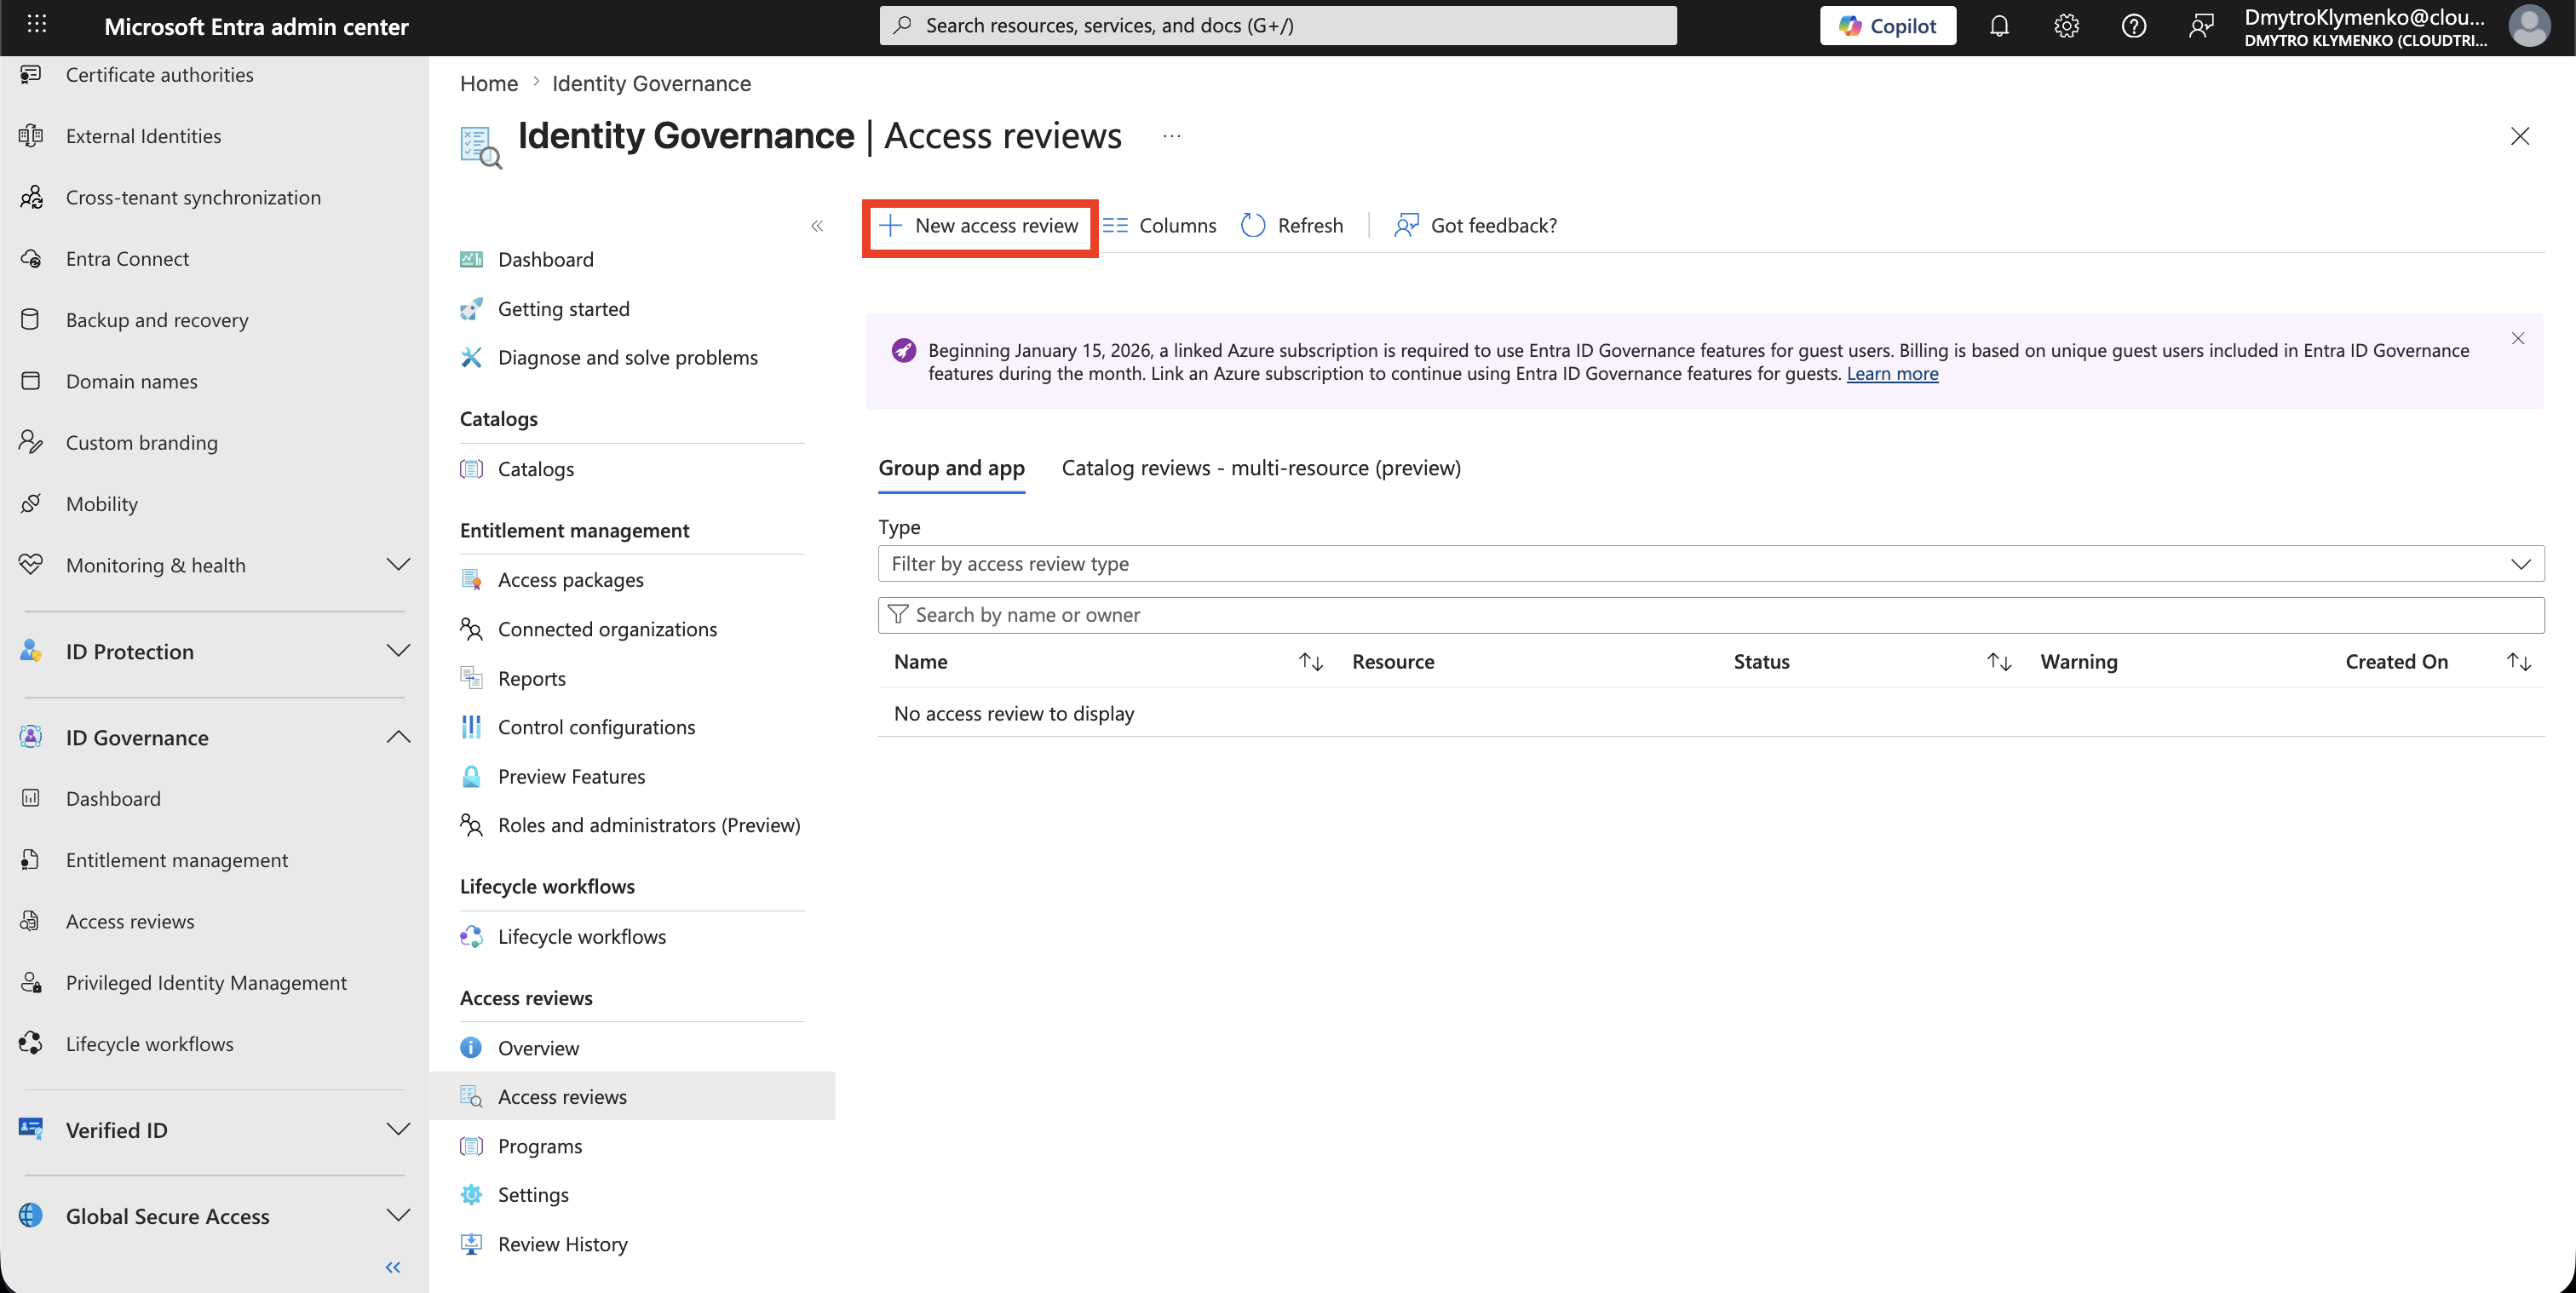This screenshot has width=2576, height=1293.
Task: Click the Mobility icon
Action: tap(31, 503)
